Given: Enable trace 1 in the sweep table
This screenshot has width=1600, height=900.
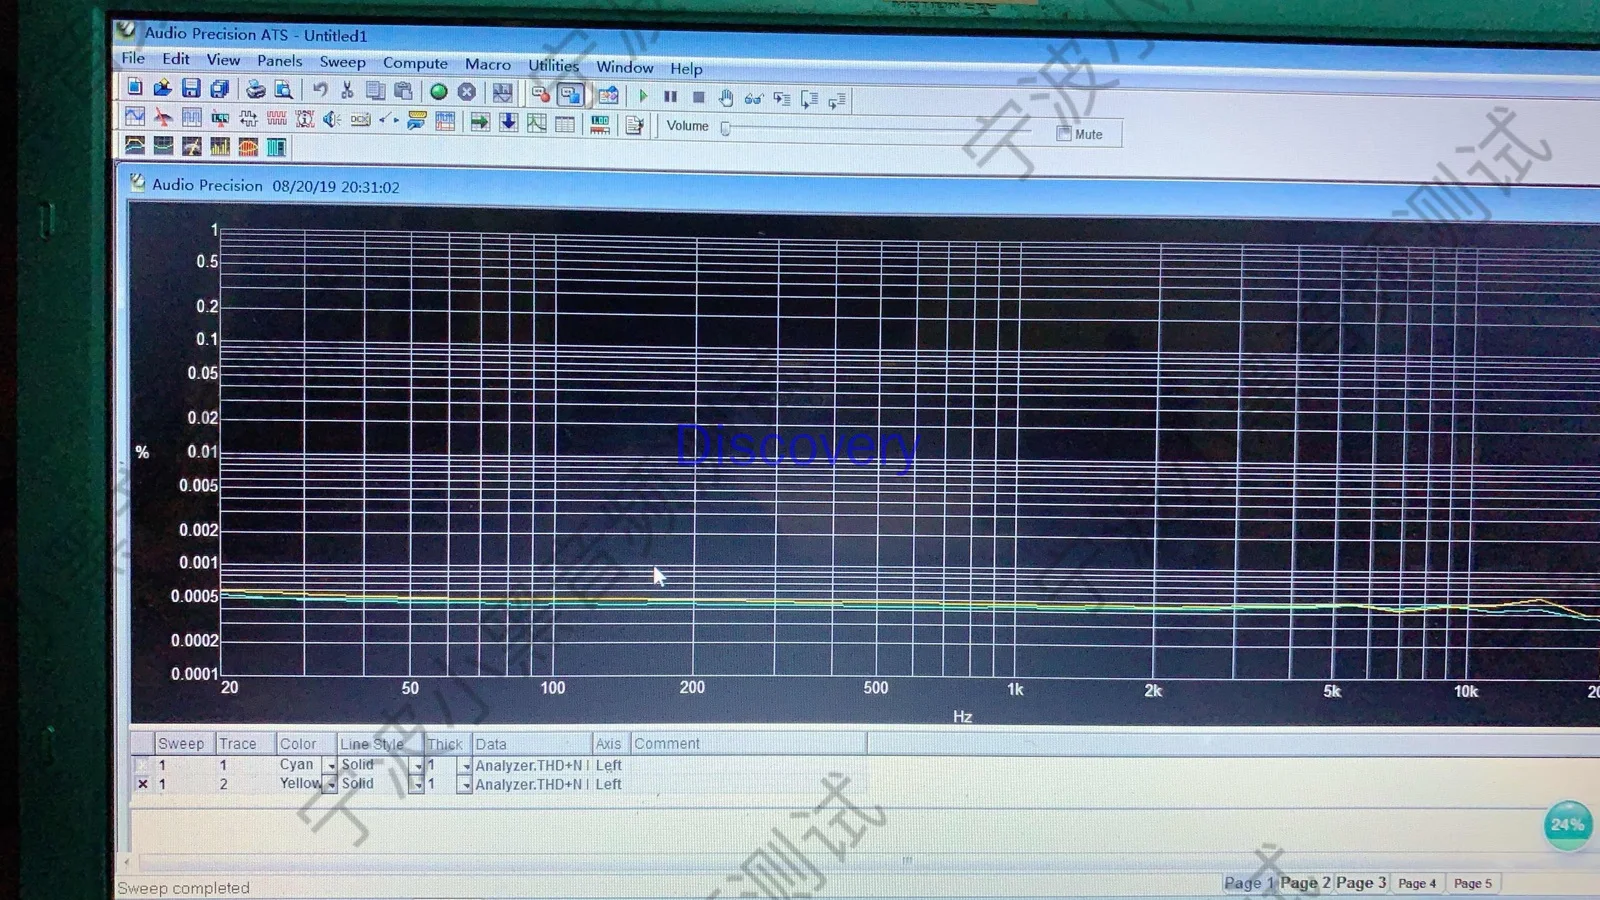Looking at the screenshot, I should pos(143,764).
